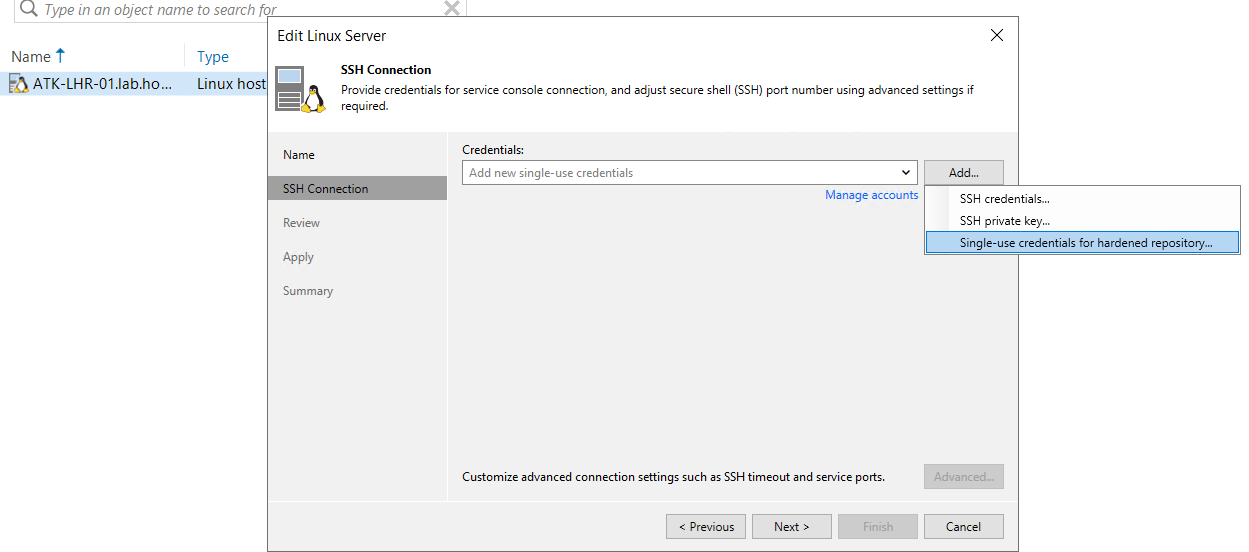Sort the list by Name column header
The height and width of the screenshot is (552, 1249).
[x=31, y=57]
